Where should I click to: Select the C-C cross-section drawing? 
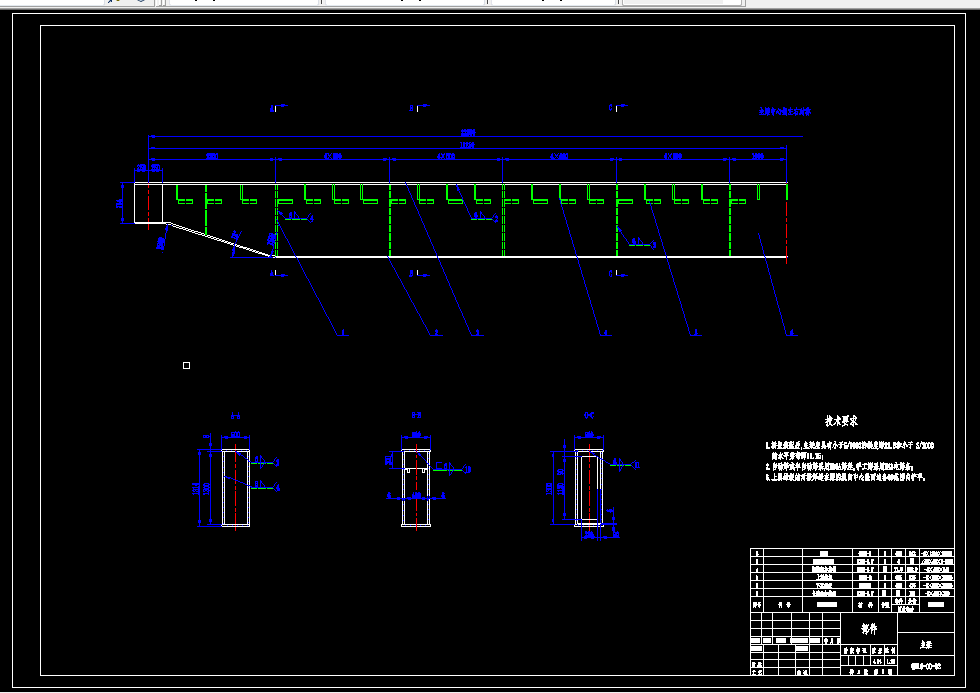[589, 487]
